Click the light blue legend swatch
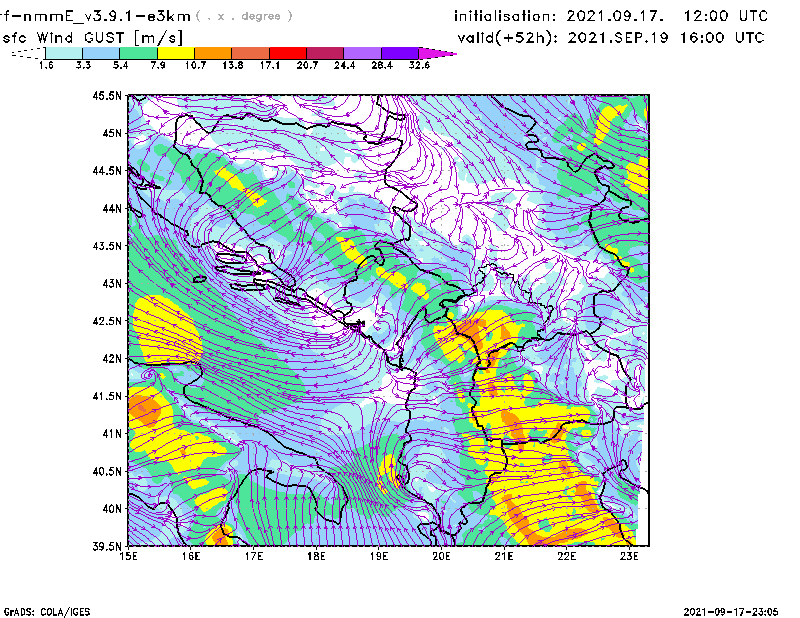 click(x=101, y=53)
